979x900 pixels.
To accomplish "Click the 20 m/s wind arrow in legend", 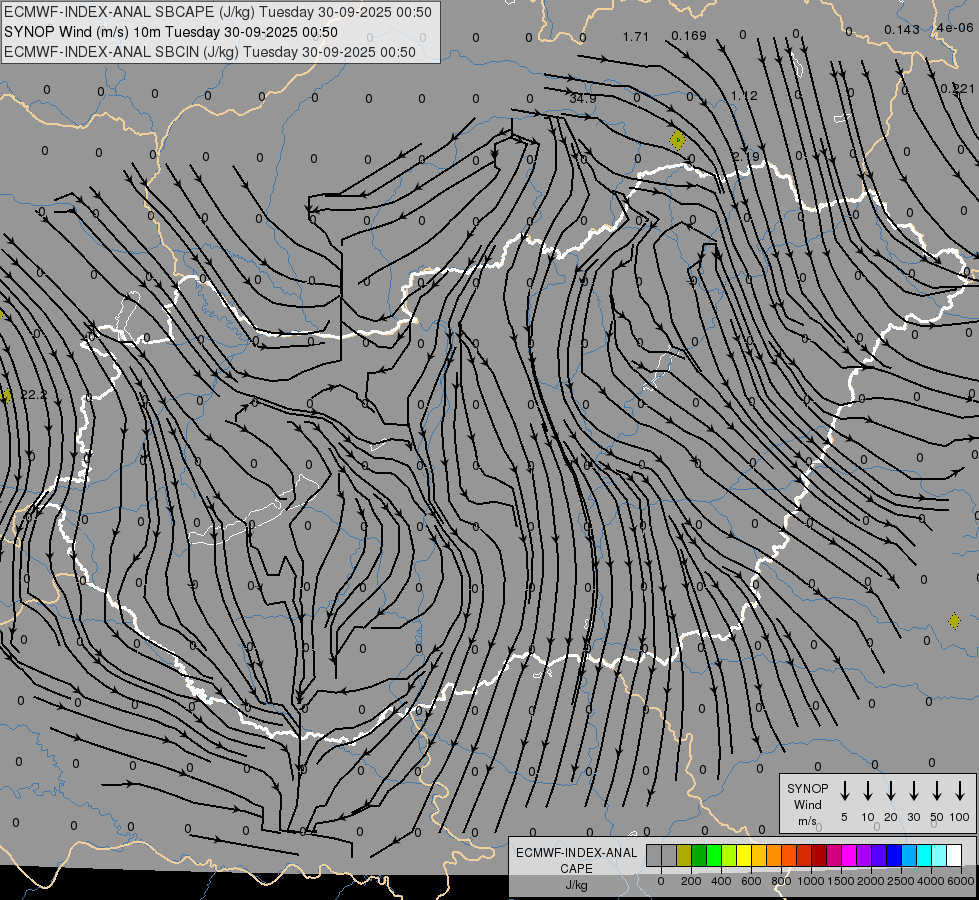I will [x=891, y=791].
